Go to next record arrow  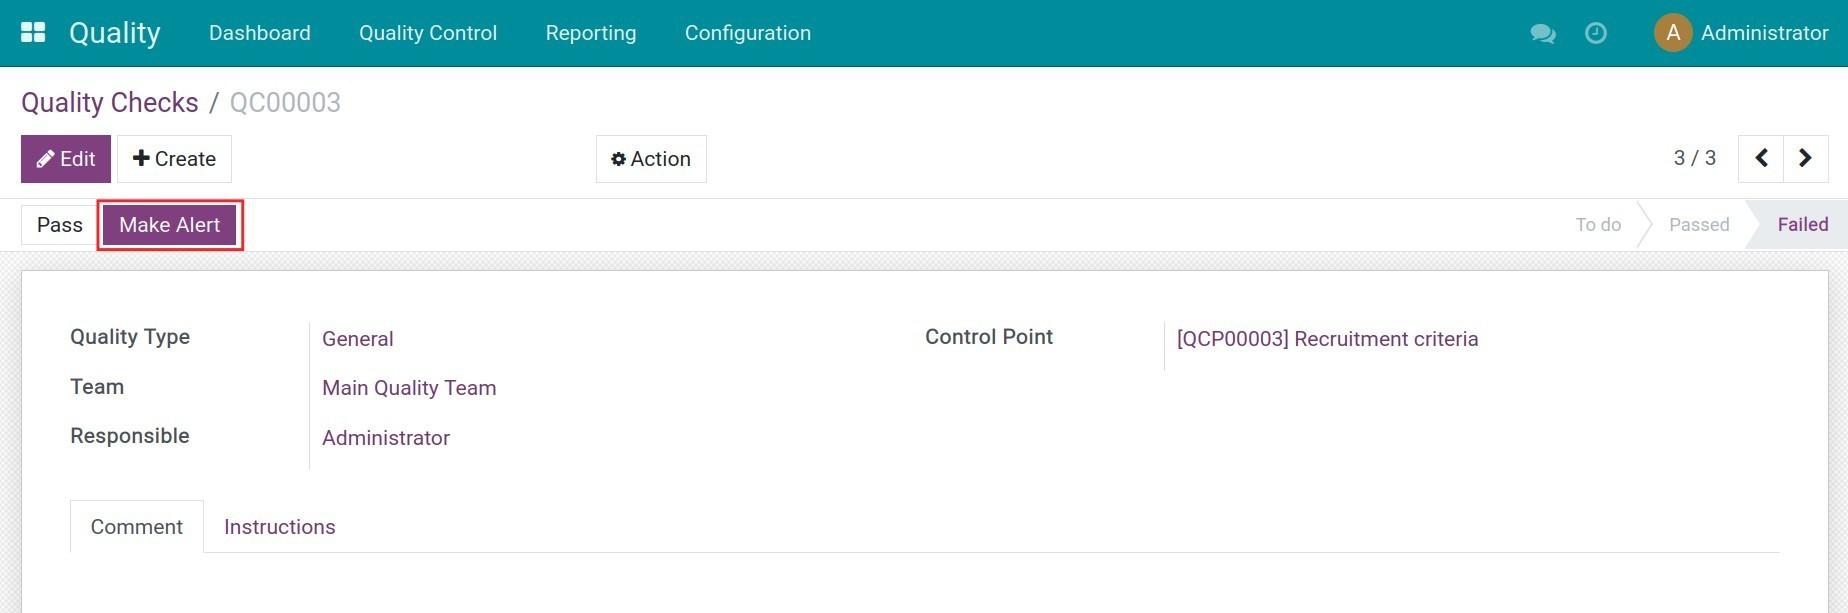click(x=1805, y=159)
